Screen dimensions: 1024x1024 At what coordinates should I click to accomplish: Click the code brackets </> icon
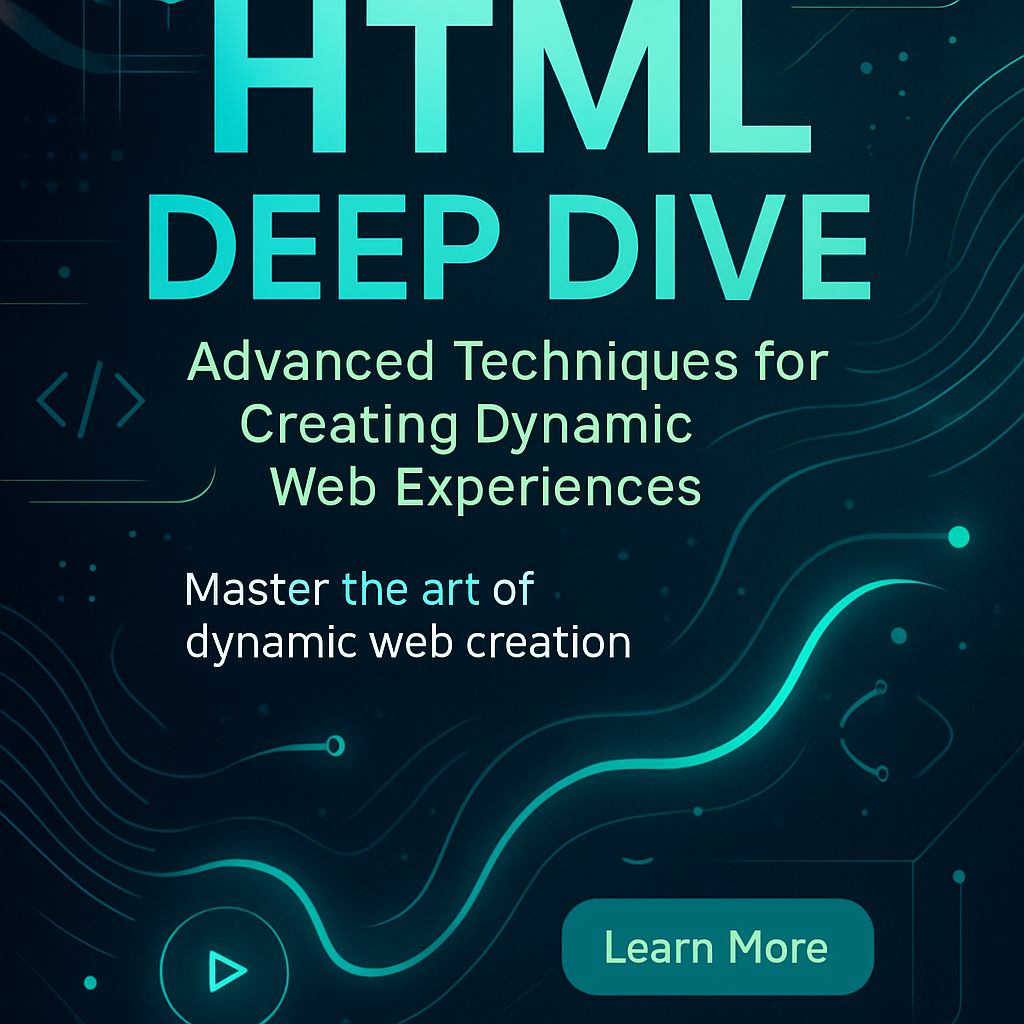point(91,403)
